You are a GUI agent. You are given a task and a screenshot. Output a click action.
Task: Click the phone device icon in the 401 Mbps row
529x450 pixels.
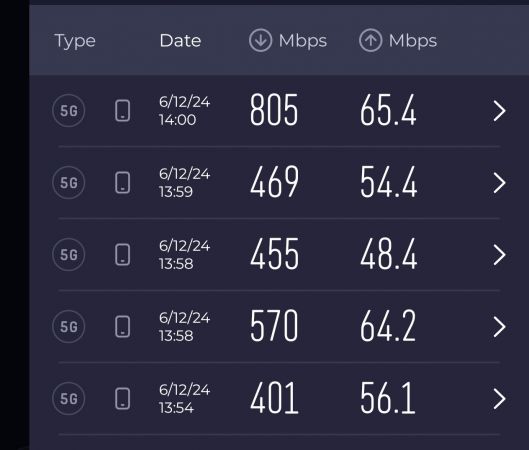pos(122,399)
